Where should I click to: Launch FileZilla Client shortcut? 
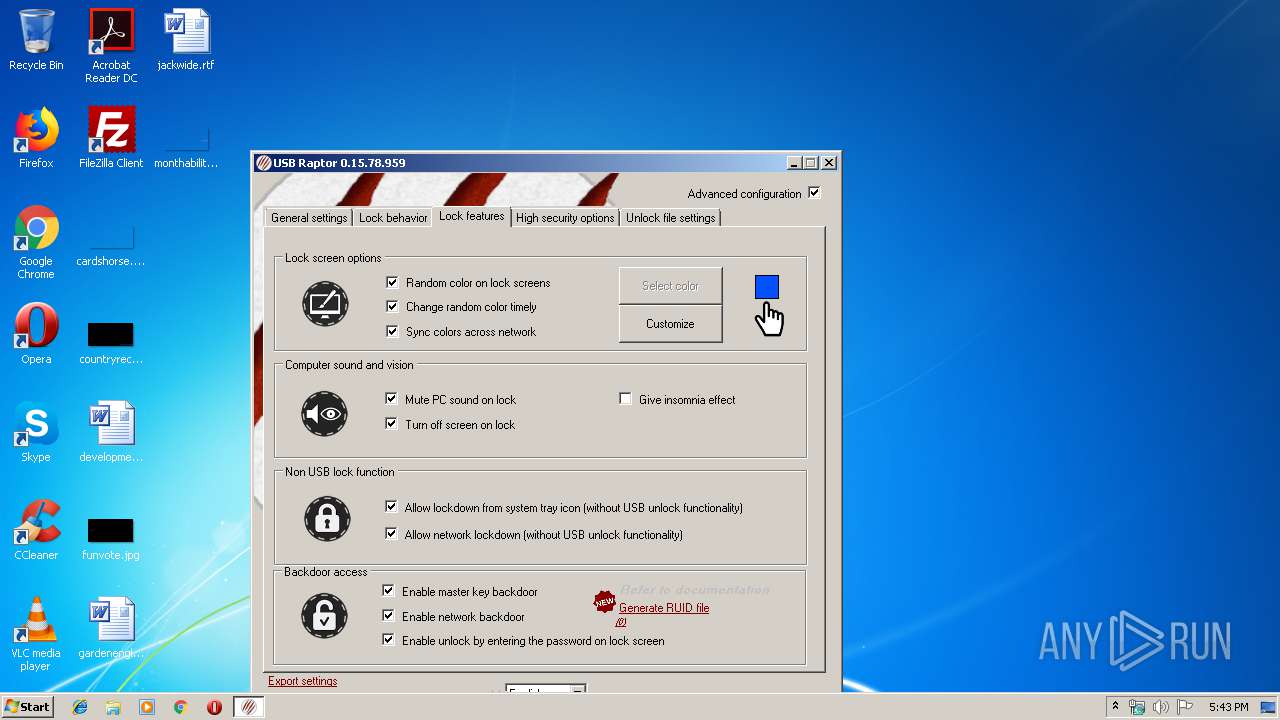[x=111, y=138]
